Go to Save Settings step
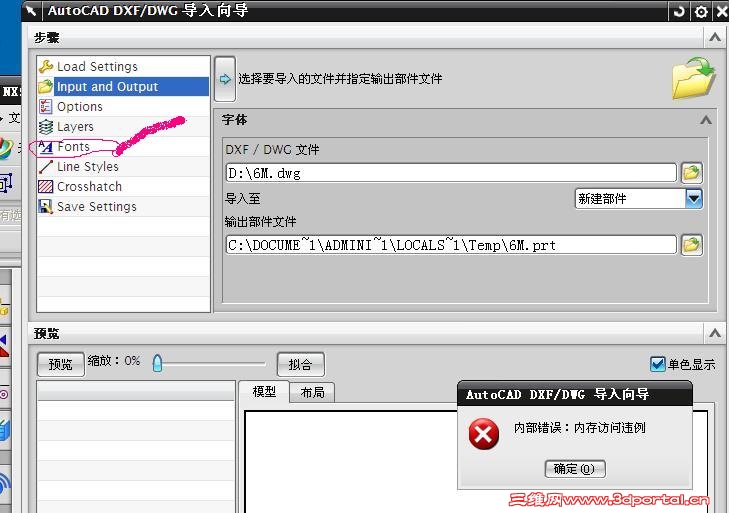The width and height of the screenshot is (729, 513). pyautogui.click(x=123, y=207)
